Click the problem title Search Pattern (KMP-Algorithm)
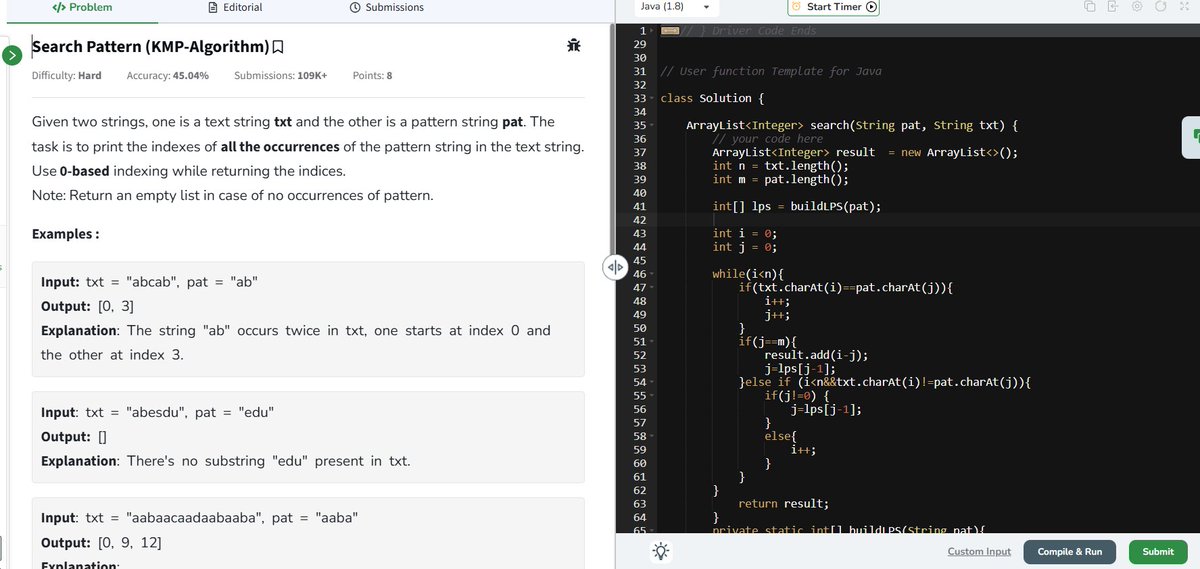The width and height of the screenshot is (1200, 569). click(x=151, y=47)
